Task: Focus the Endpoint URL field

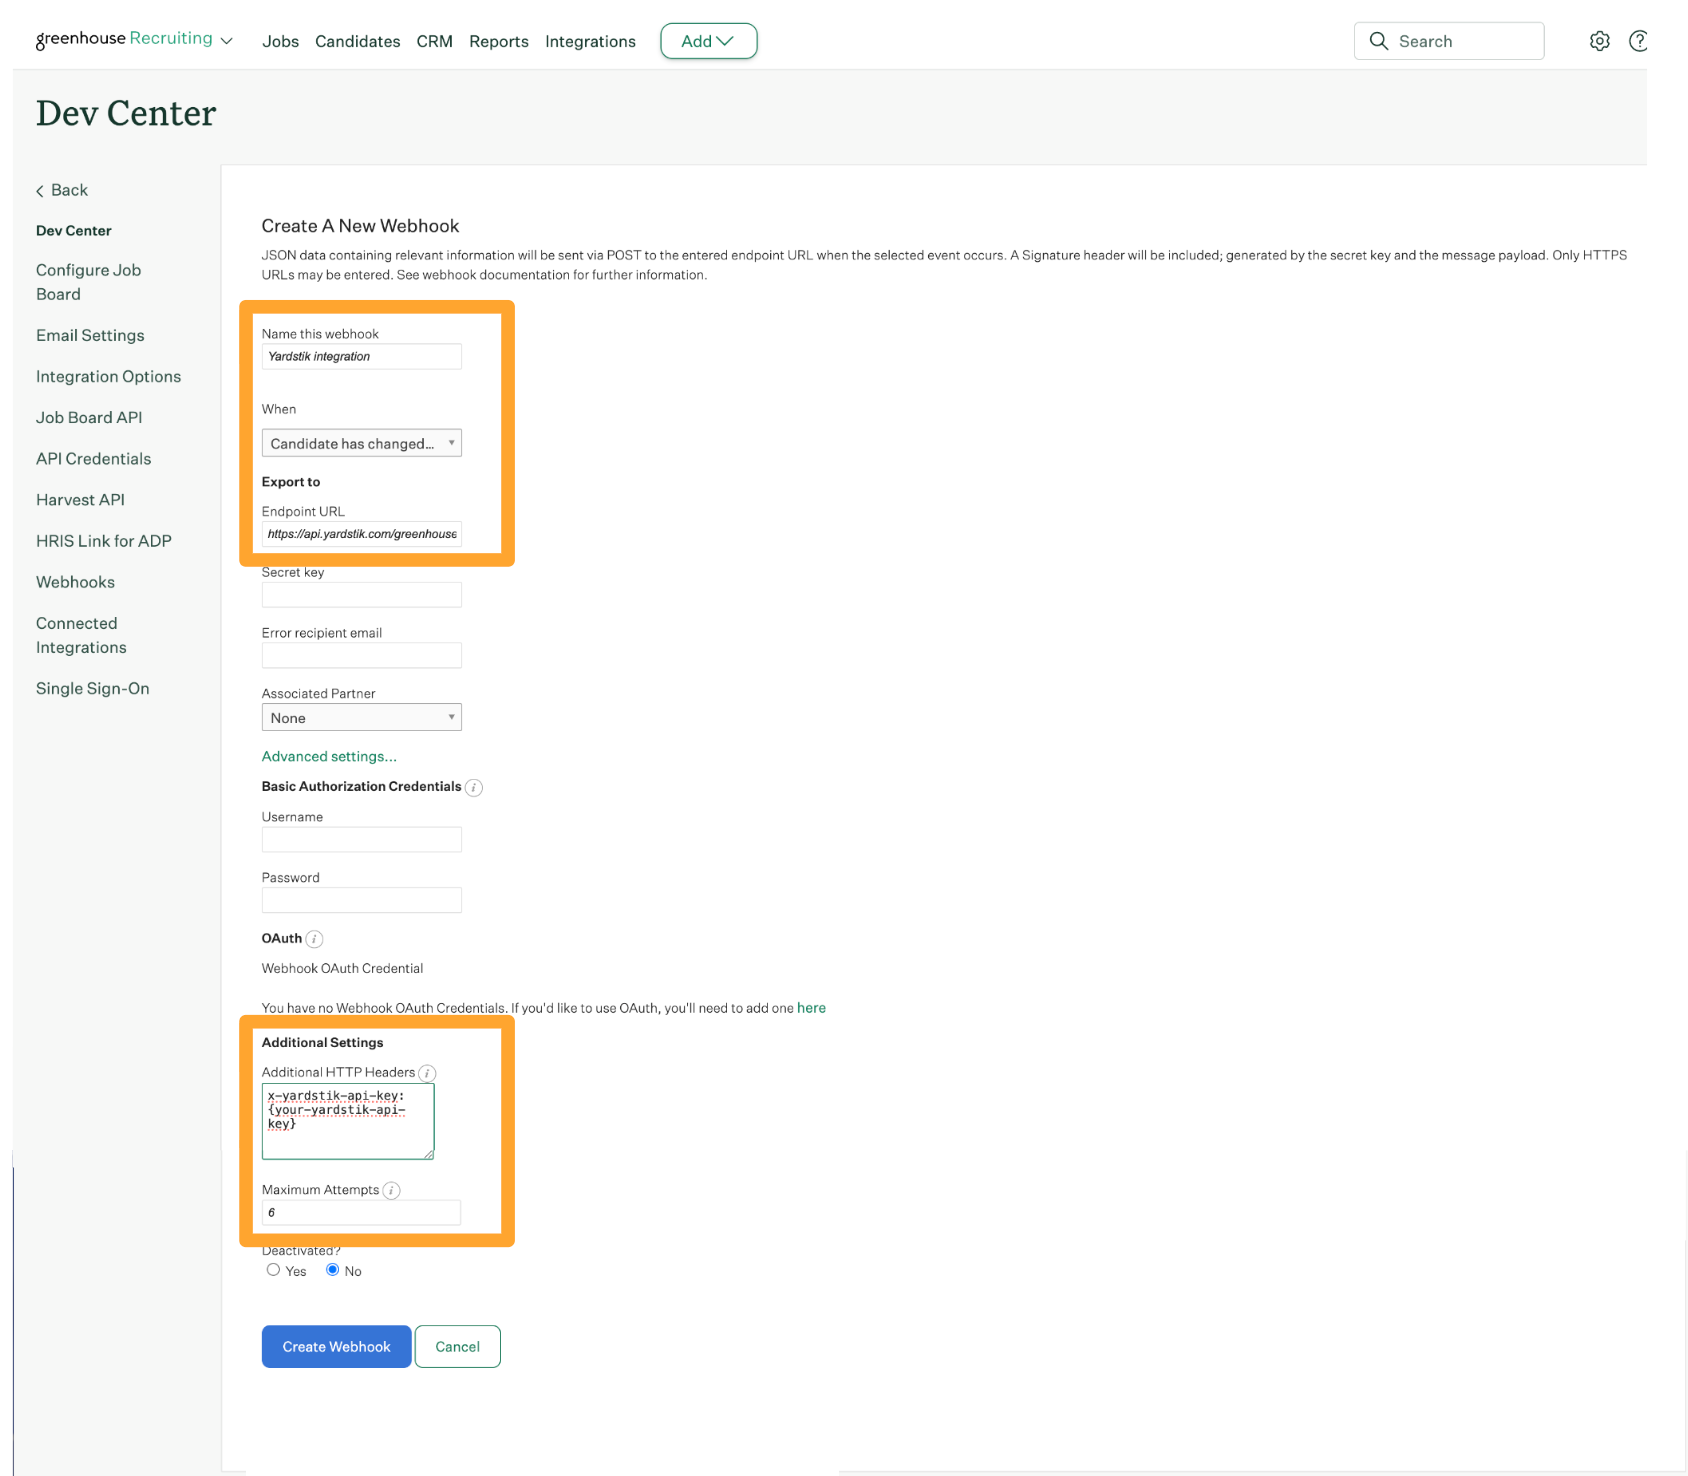Action: [361, 534]
